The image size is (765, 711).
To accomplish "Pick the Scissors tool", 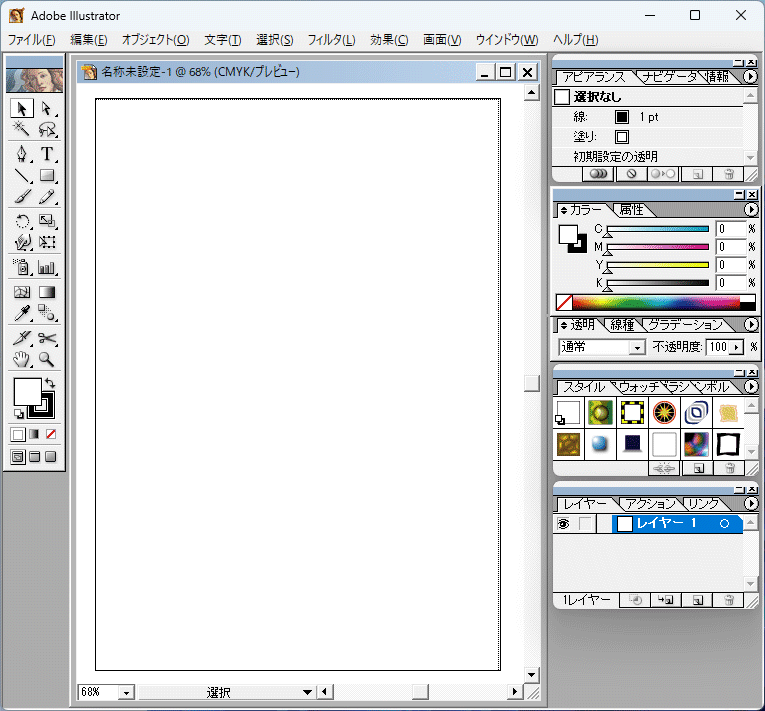I will (x=47, y=338).
